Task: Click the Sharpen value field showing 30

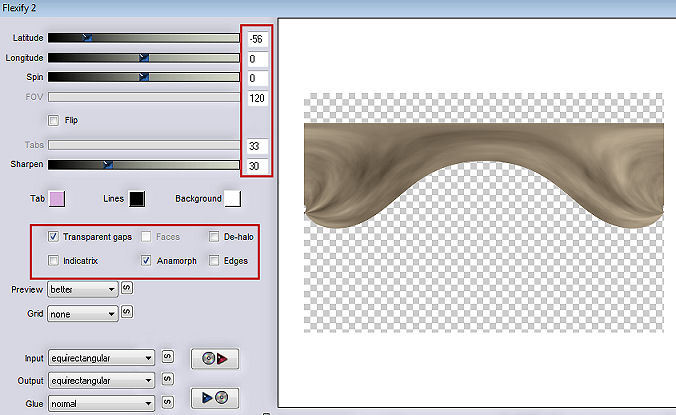Action: point(257,166)
